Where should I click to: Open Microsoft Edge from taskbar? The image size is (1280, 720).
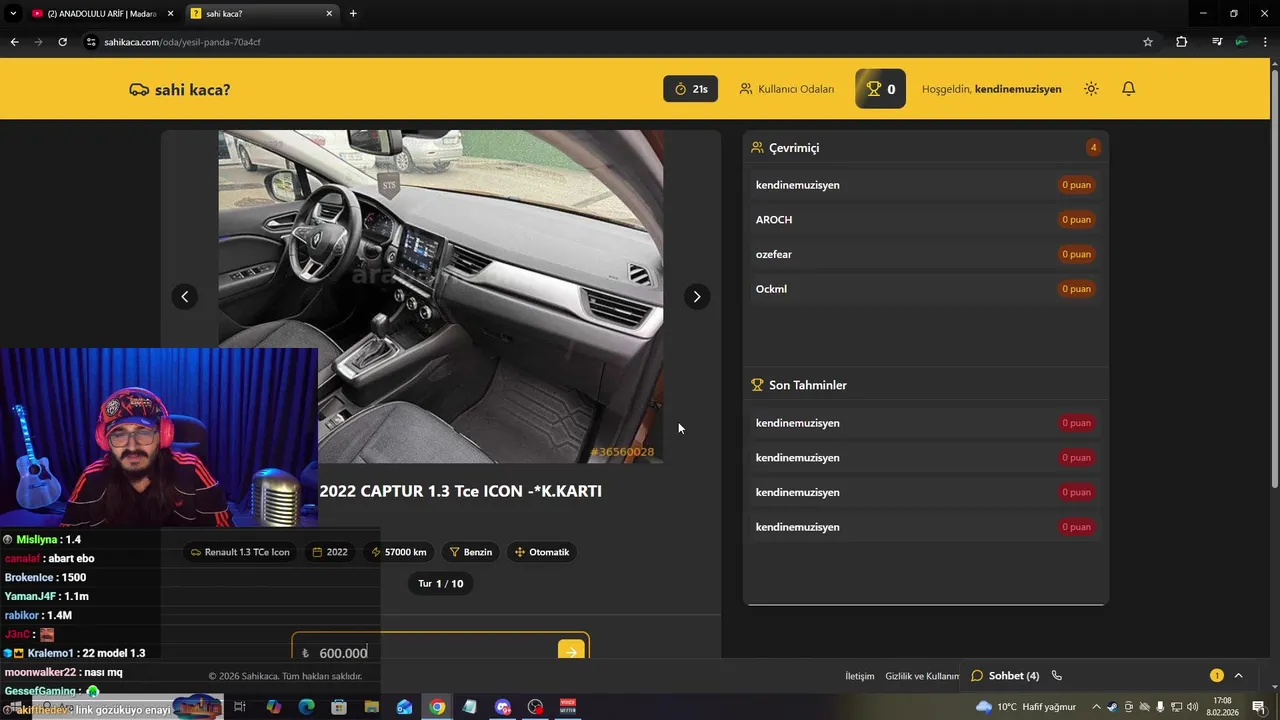pyautogui.click(x=307, y=707)
